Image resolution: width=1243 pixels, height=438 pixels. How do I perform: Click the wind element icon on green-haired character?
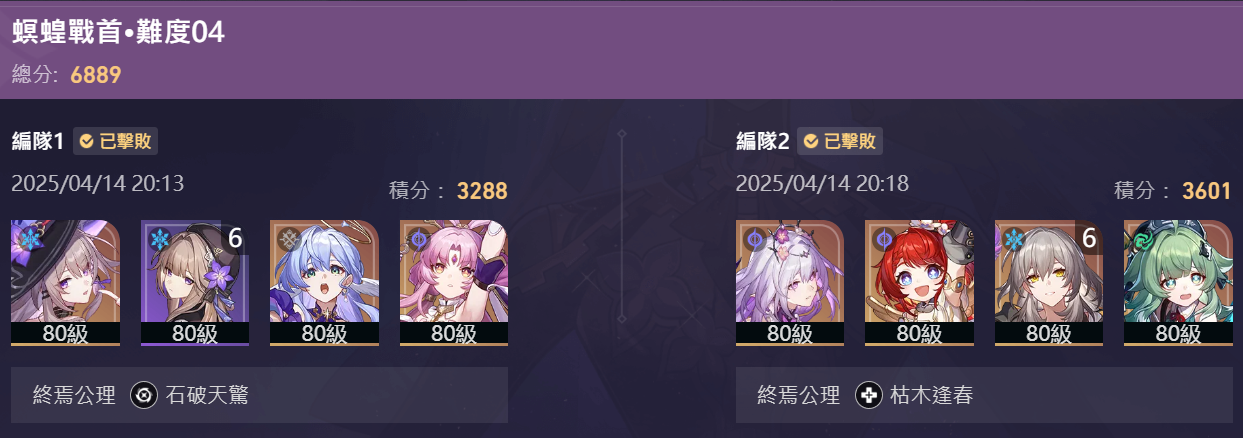tap(1142, 240)
